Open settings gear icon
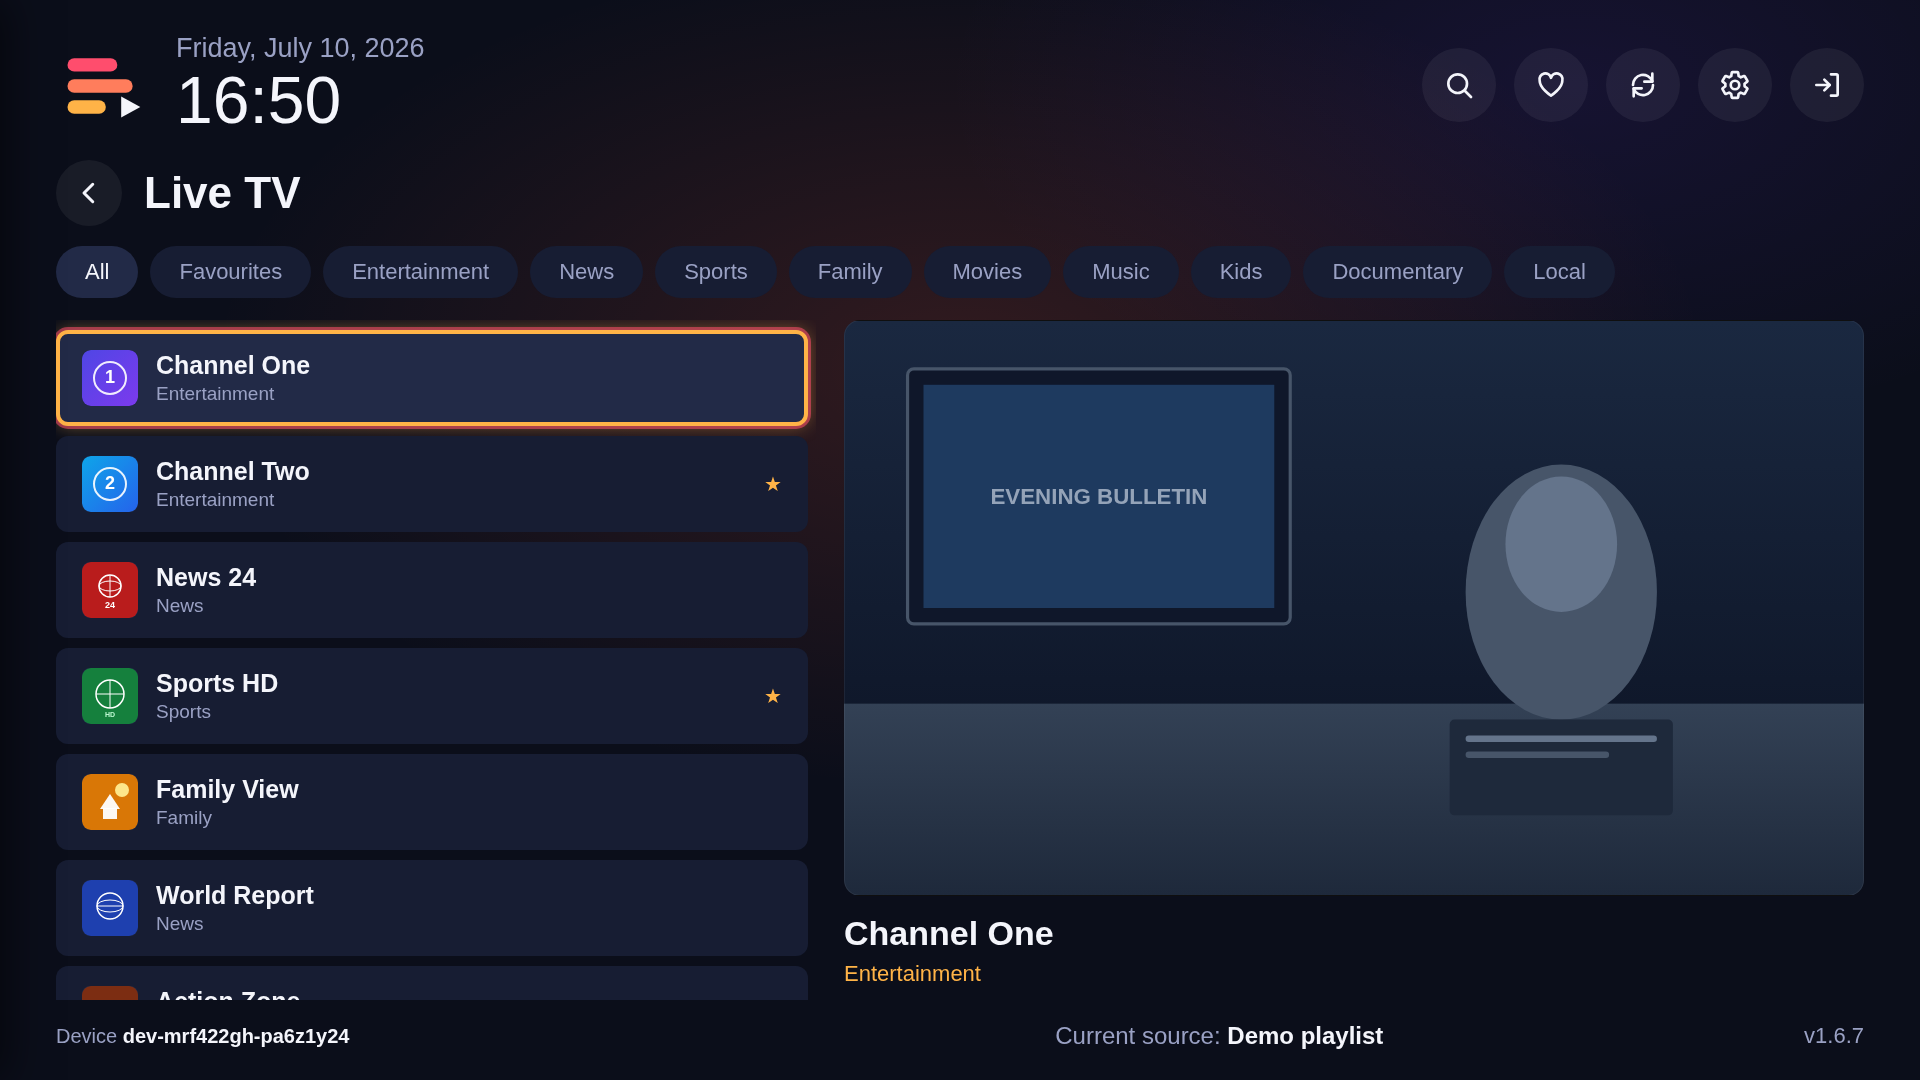This screenshot has width=1920, height=1080. 1735,85
